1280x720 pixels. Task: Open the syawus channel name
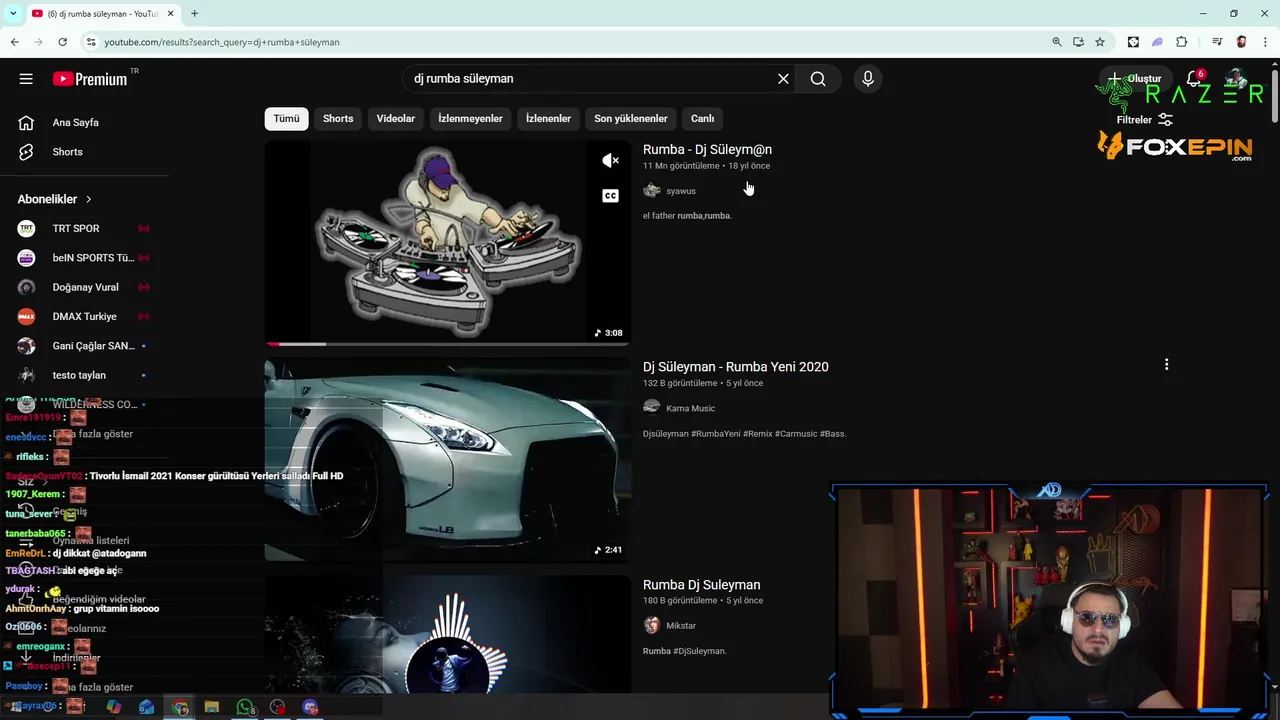(x=681, y=191)
